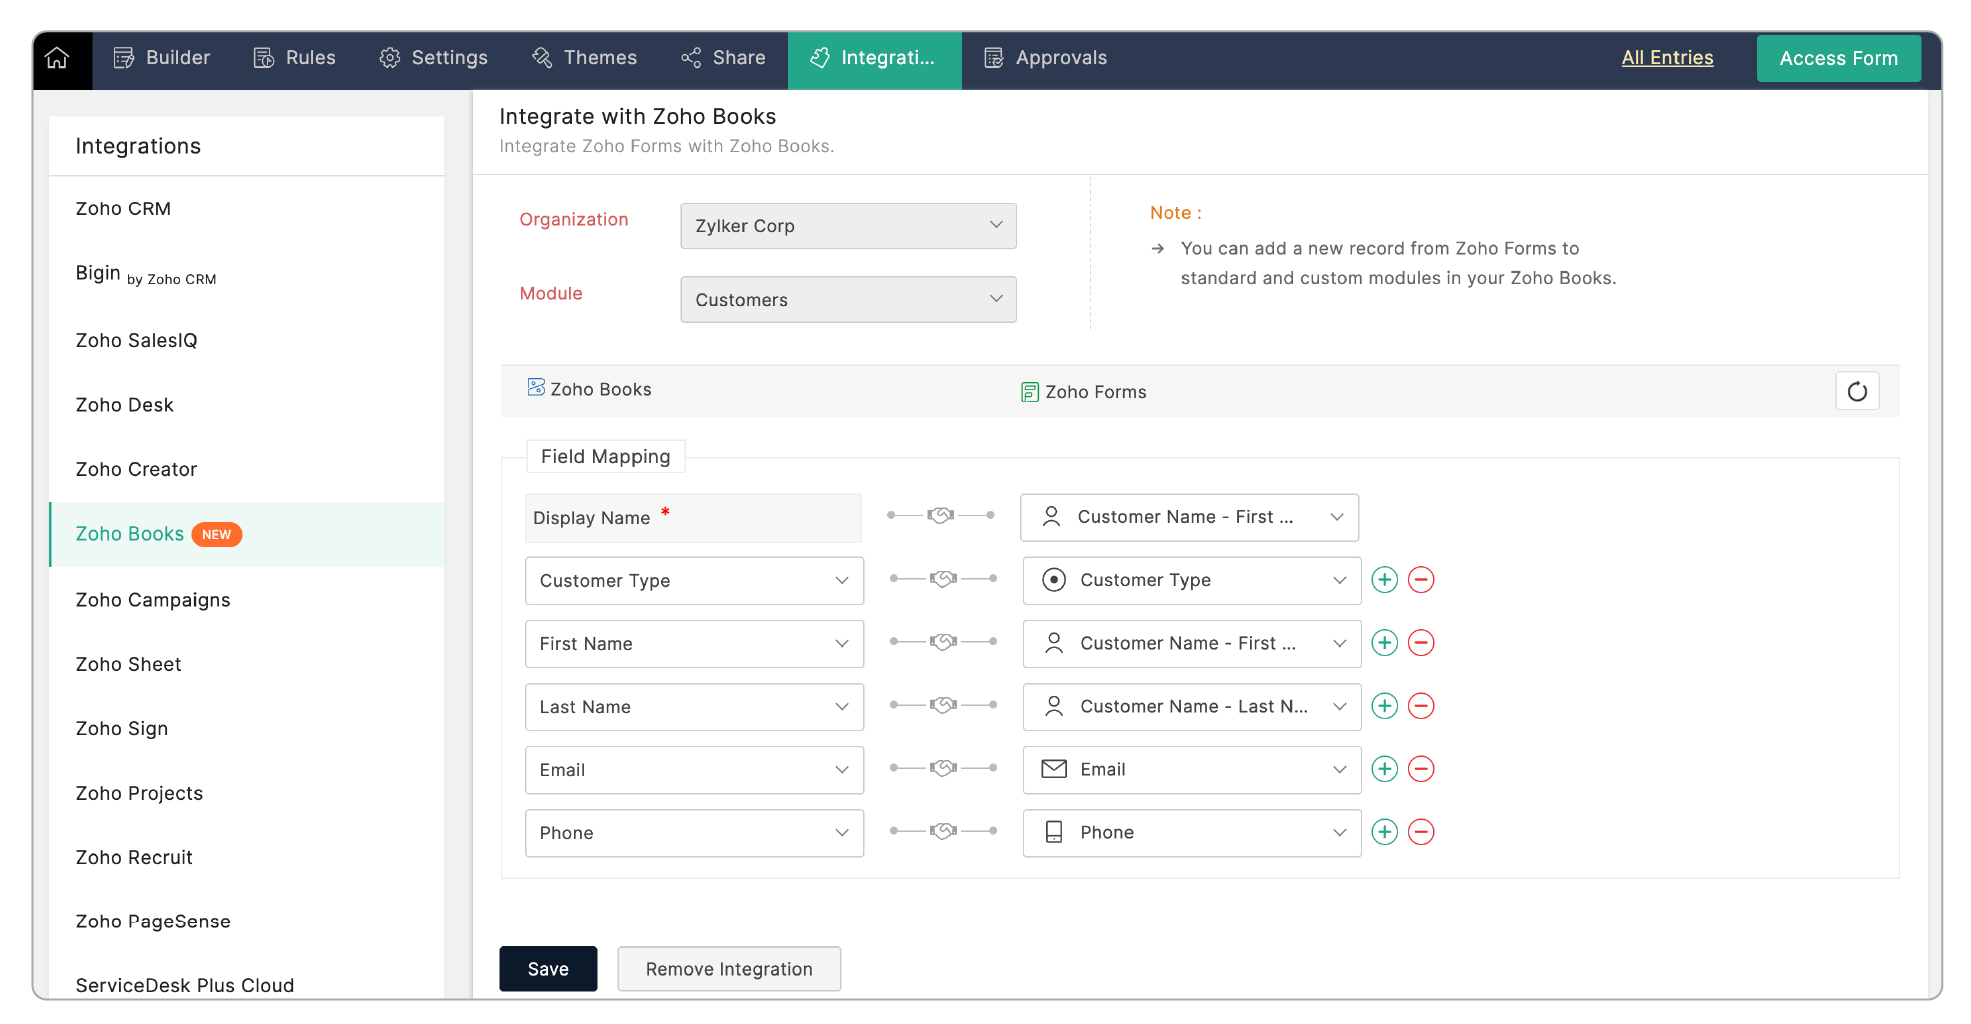
Task: Switch to the Rules tab
Action: pos(295,58)
